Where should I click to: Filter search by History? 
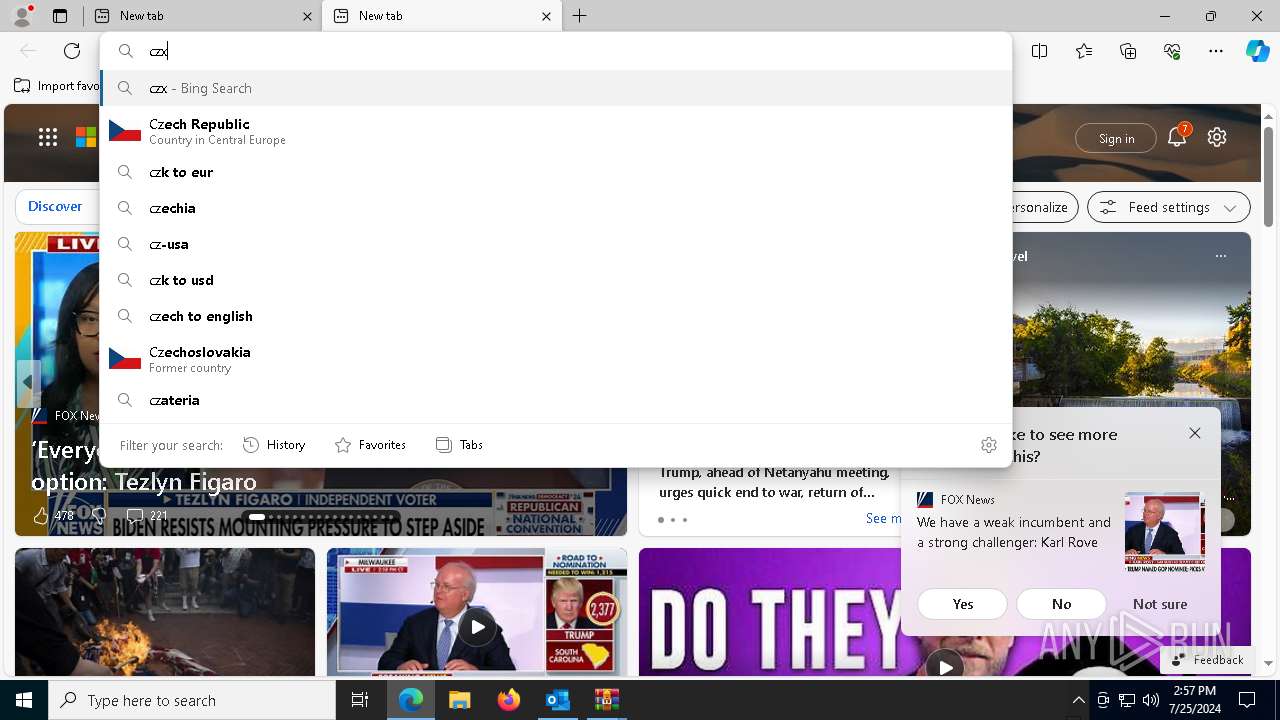[274, 445]
